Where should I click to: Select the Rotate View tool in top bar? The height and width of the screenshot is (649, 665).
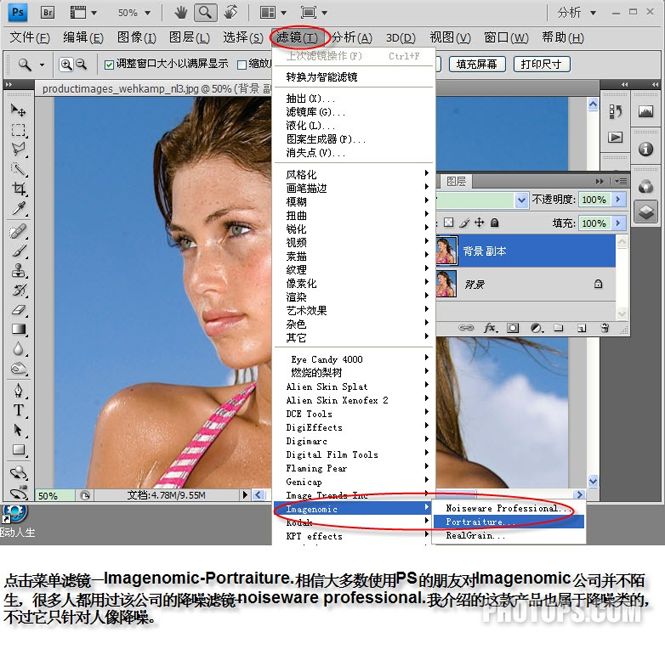[x=231, y=13]
